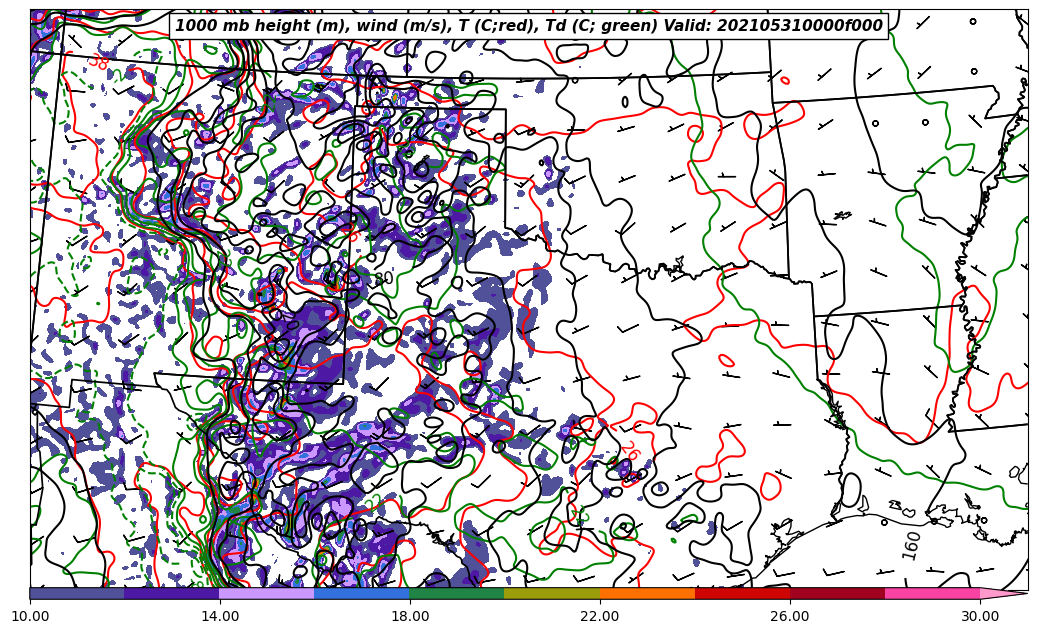Image resolution: width=1037 pixels, height=633 pixels.
Task: Select the 18.00 colorbar tick label
Action: pyautogui.click(x=410, y=616)
